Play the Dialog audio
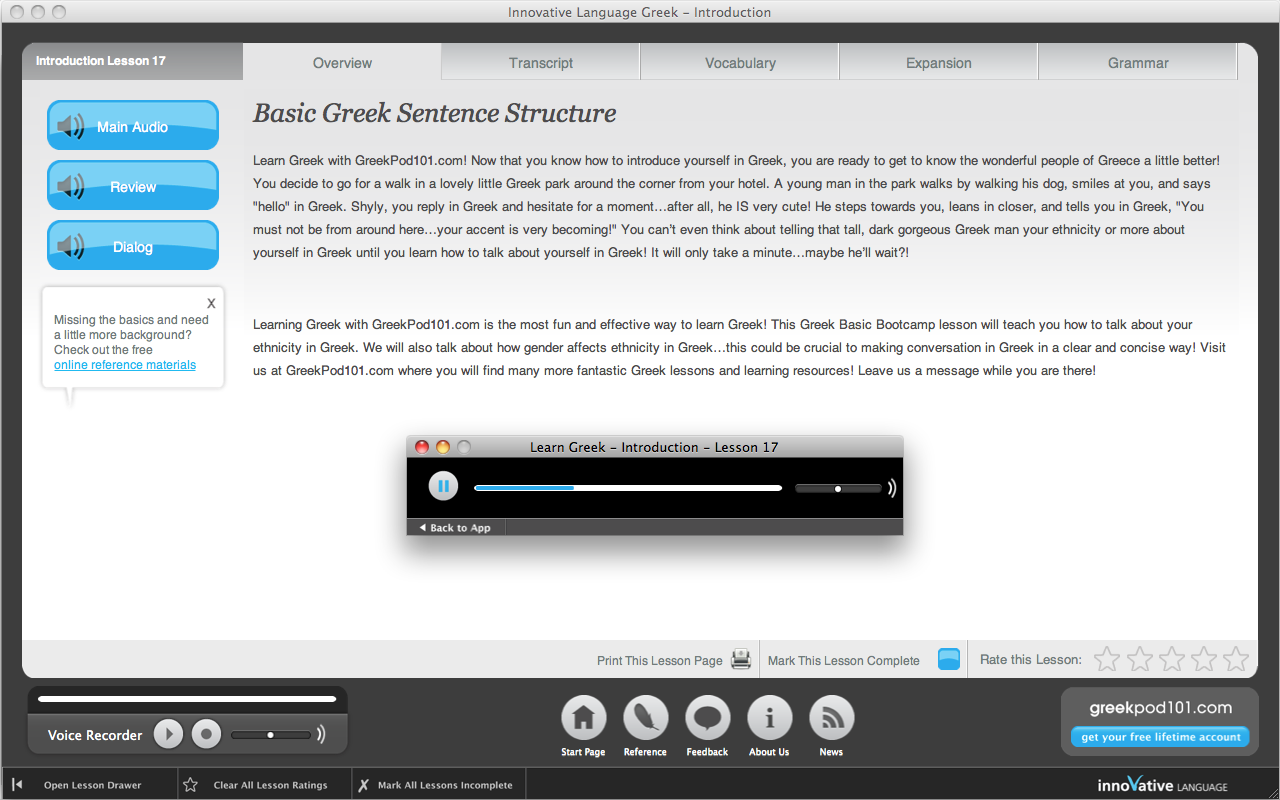This screenshot has height=800, width=1280. (x=133, y=246)
